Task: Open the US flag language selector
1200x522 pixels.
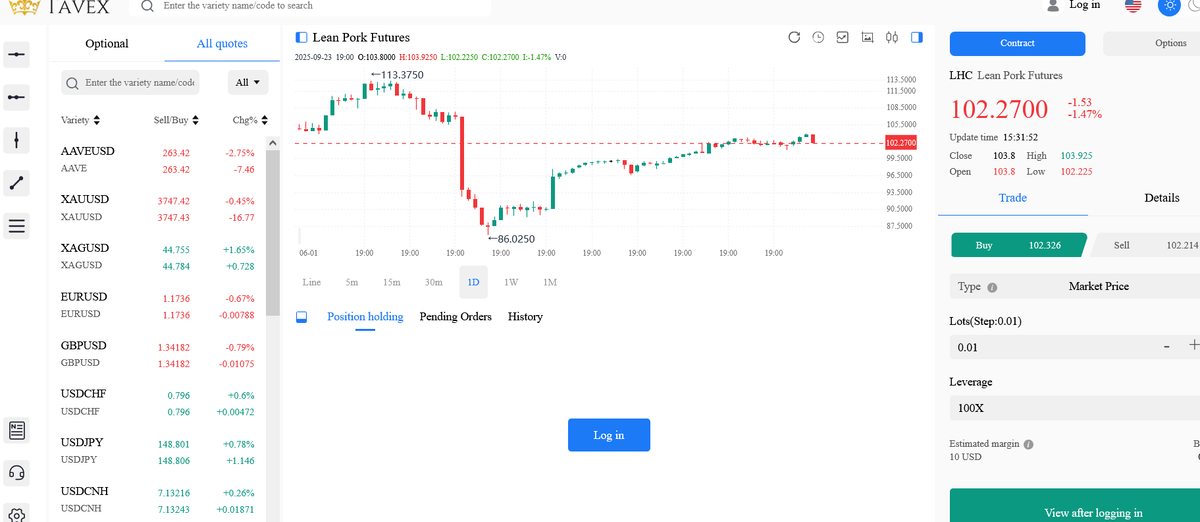Action: (x=1133, y=6)
